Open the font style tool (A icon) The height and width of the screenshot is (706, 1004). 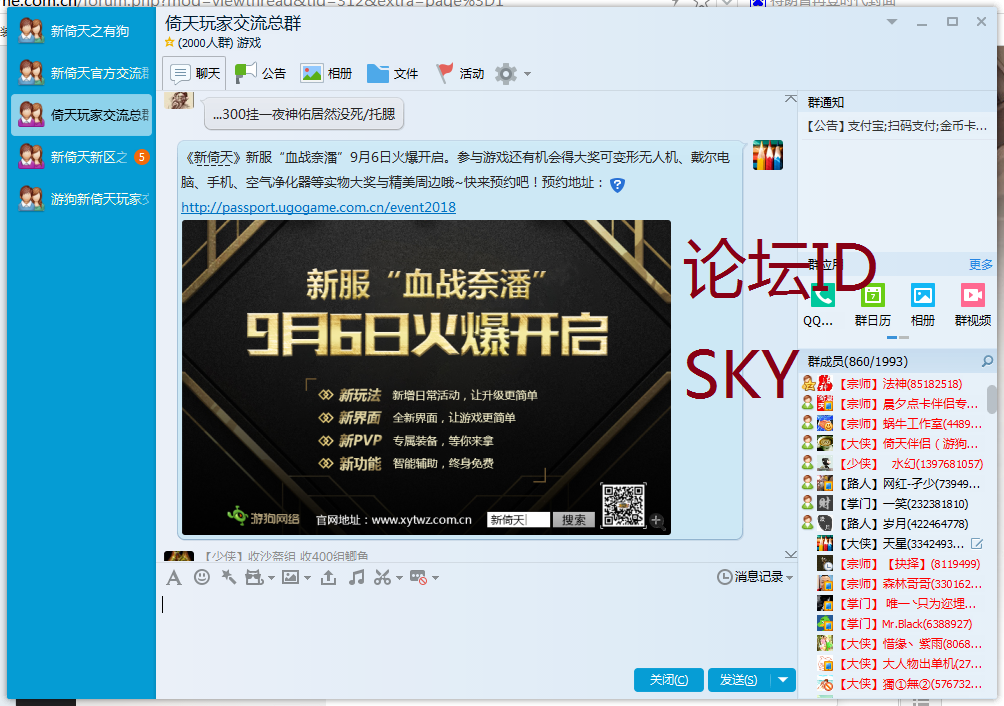[174, 578]
